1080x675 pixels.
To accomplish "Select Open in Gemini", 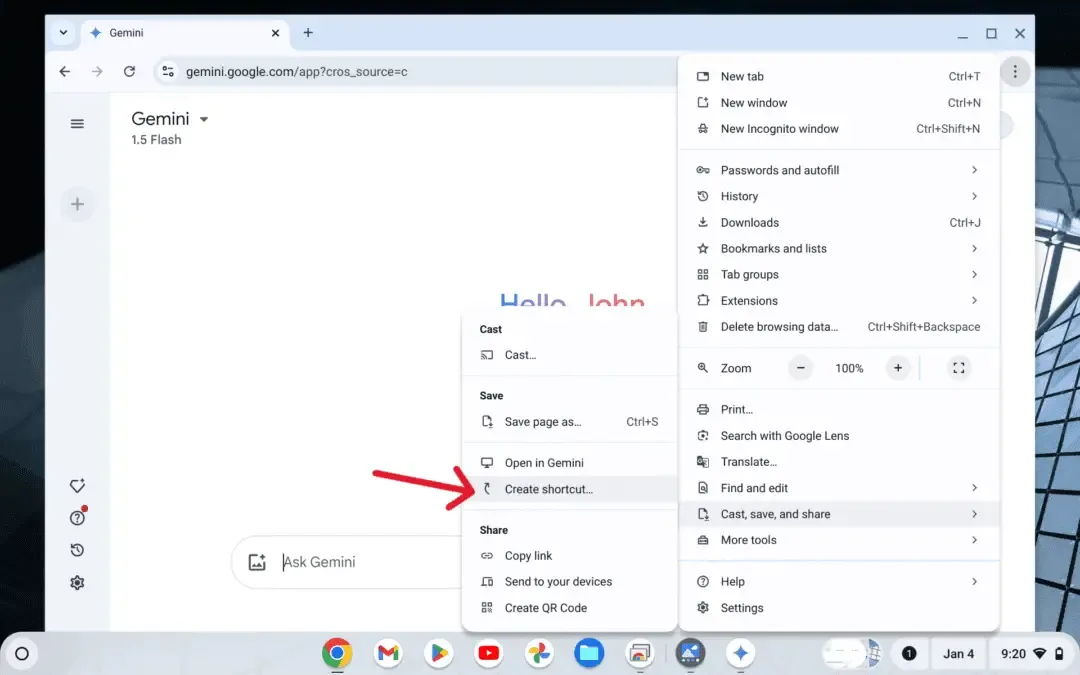I will coord(570,463).
